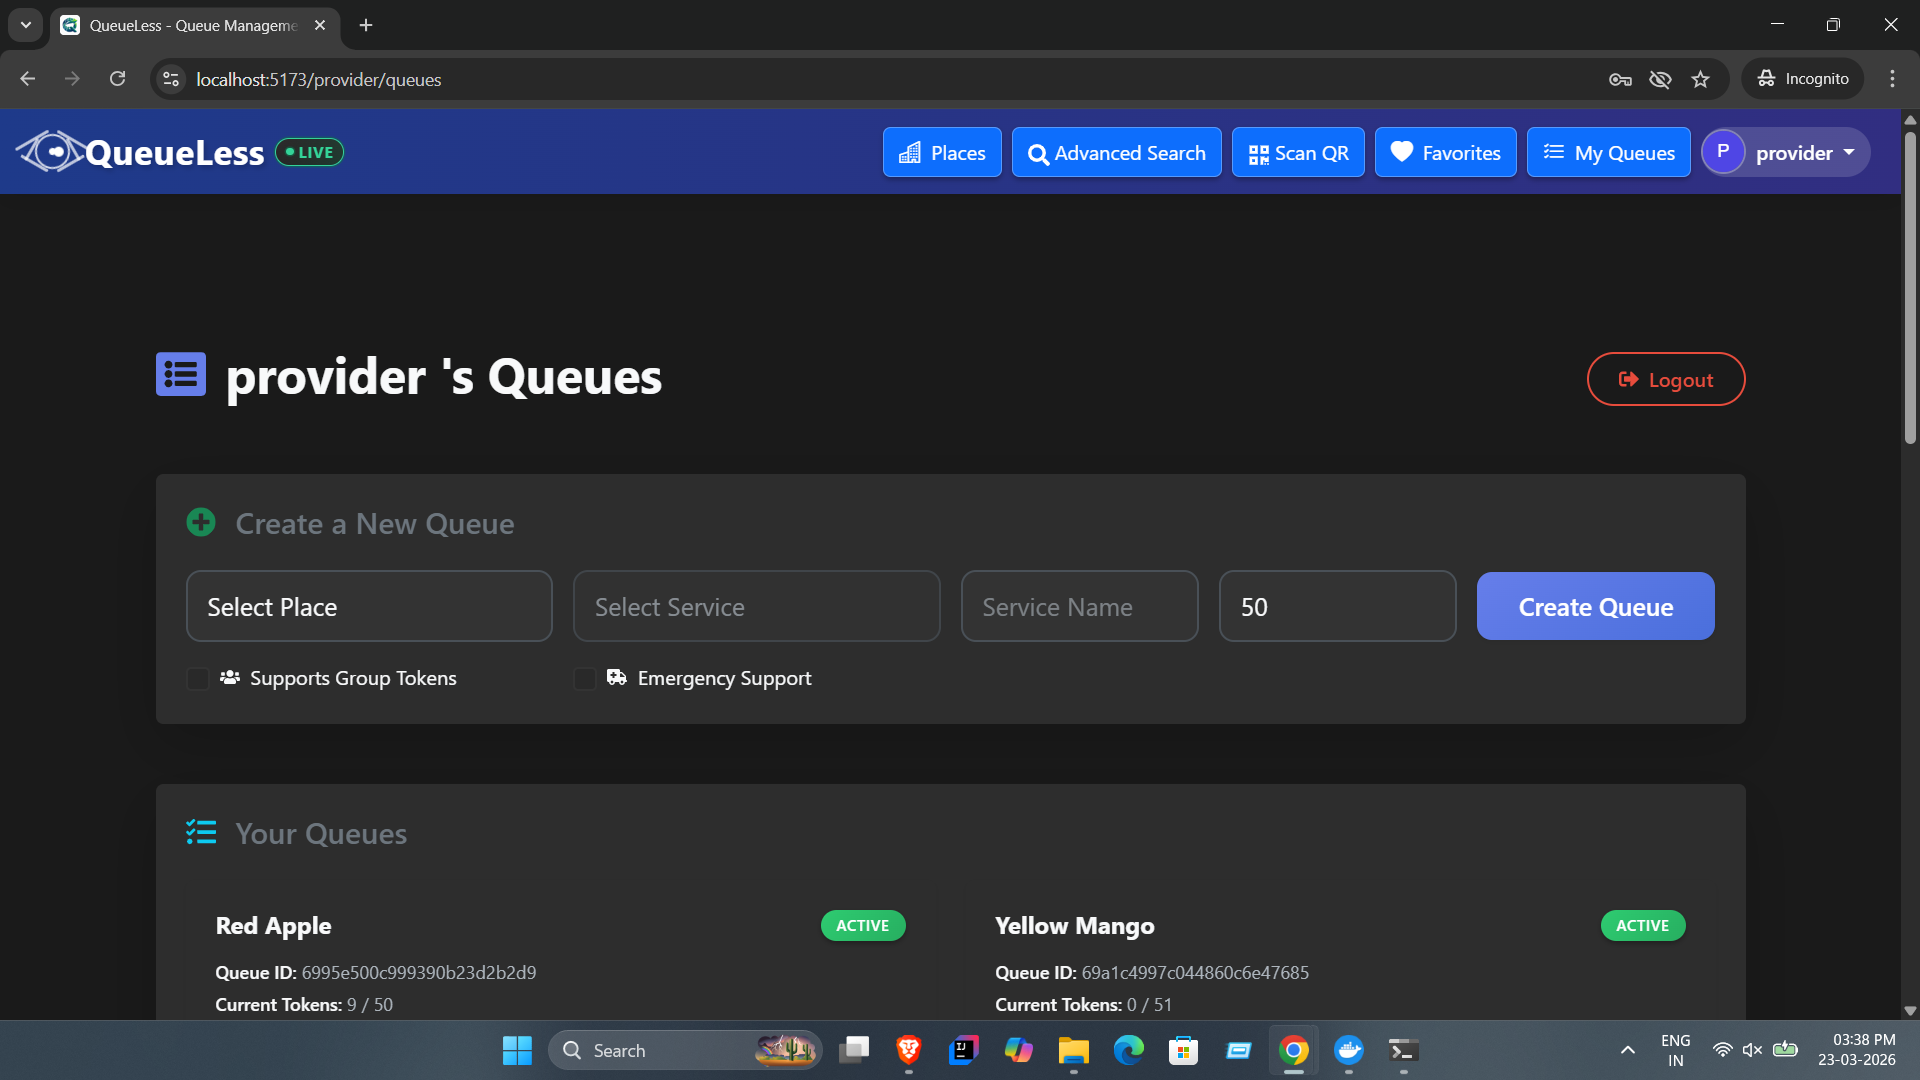Close the QueueLess tab
The width and height of the screenshot is (1920, 1080).
pyautogui.click(x=320, y=25)
